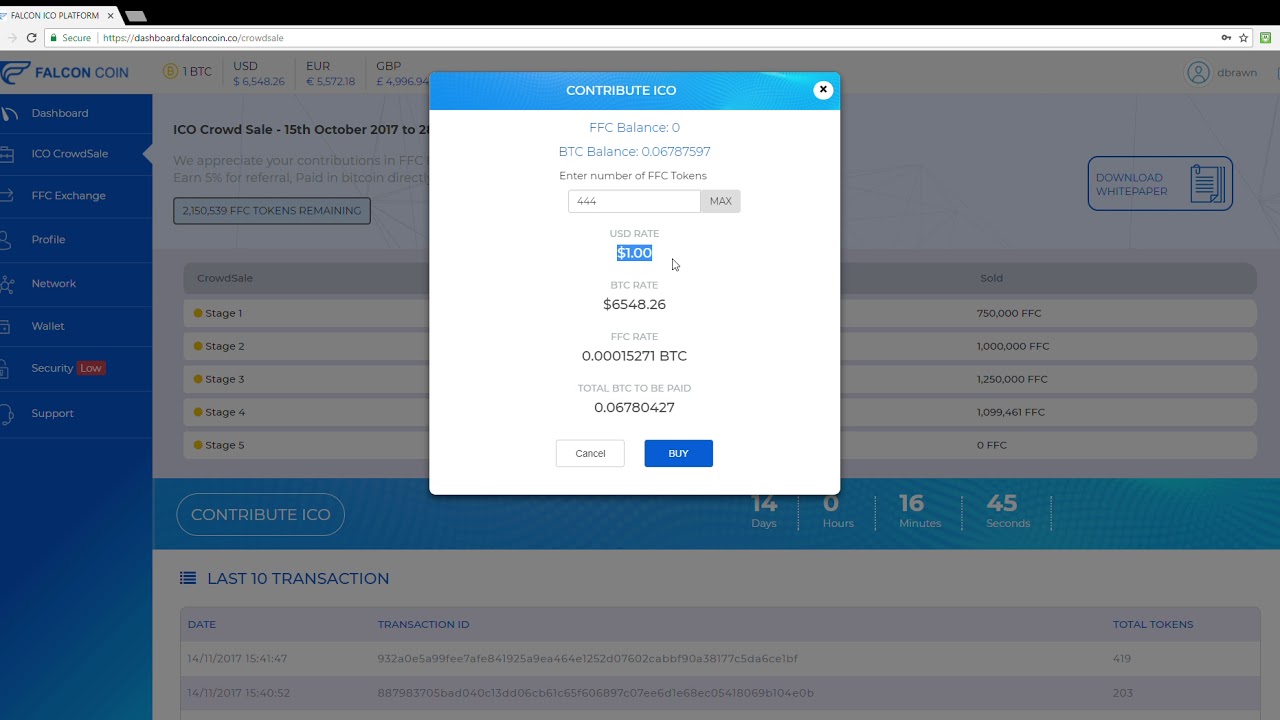
Task: Click the BTC Balance 0.06787597 text
Action: [x=634, y=152]
